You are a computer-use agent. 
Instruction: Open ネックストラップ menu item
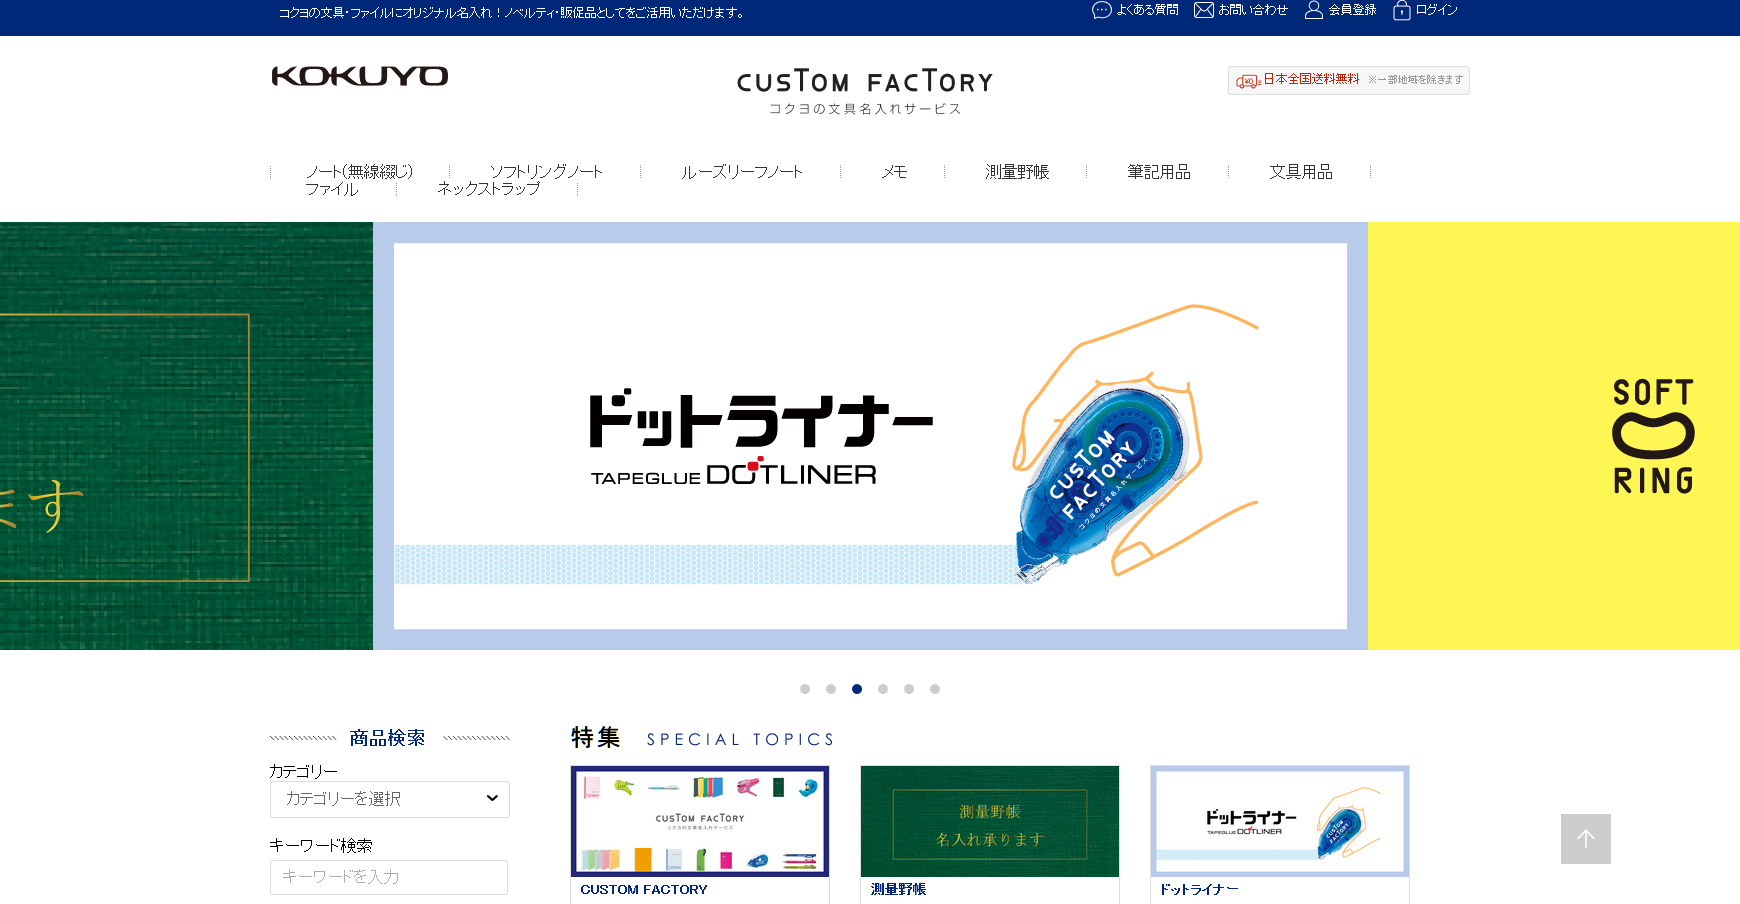[489, 189]
